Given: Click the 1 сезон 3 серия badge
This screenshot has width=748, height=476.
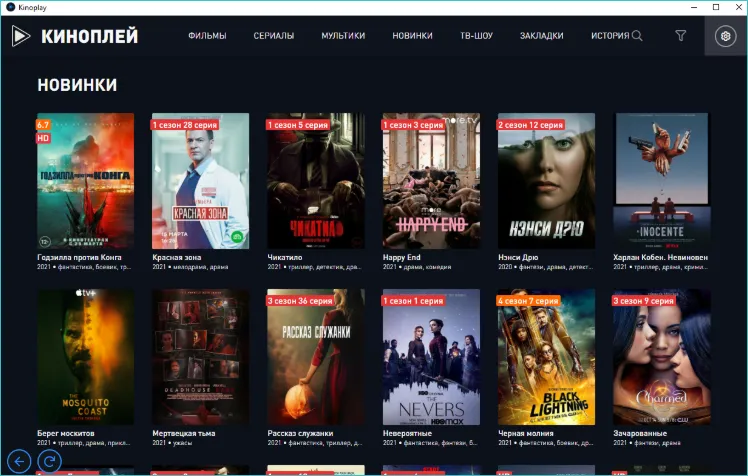Looking at the screenshot, I should click(x=413, y=125).
